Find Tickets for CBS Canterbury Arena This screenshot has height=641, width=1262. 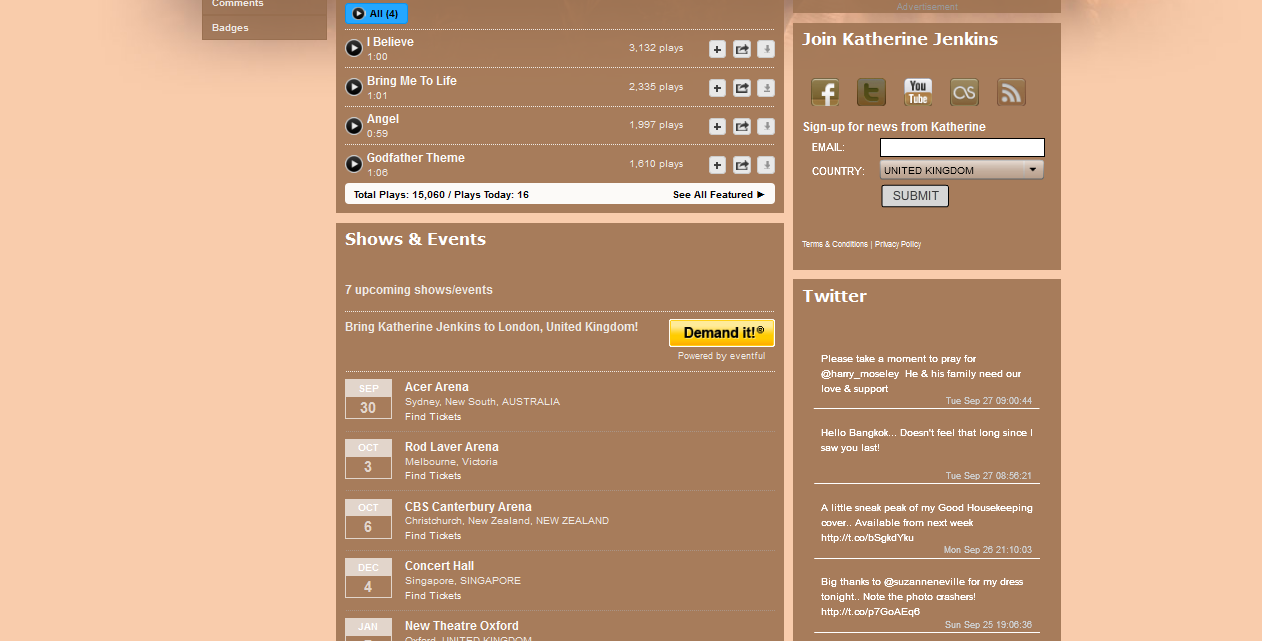[433, 536]
